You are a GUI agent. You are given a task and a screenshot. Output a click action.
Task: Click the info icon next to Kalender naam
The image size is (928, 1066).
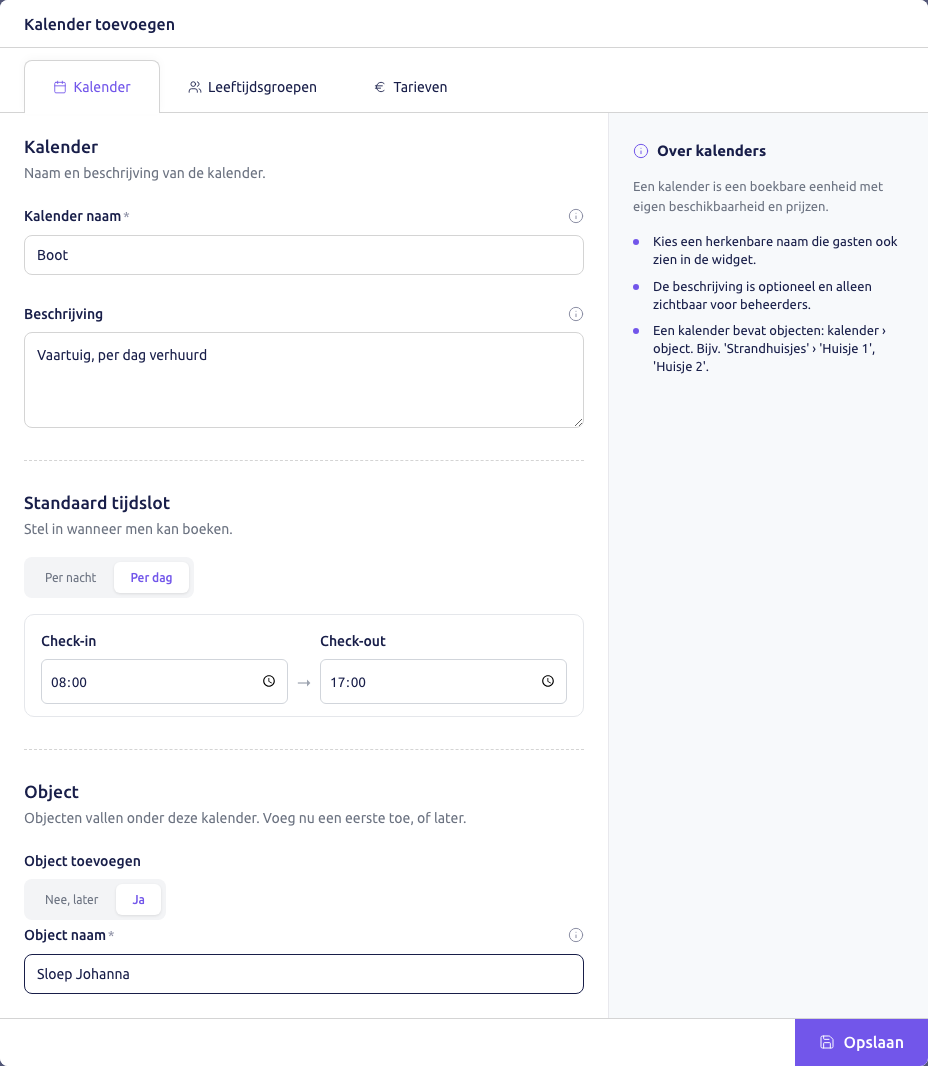tap(575, 216)
